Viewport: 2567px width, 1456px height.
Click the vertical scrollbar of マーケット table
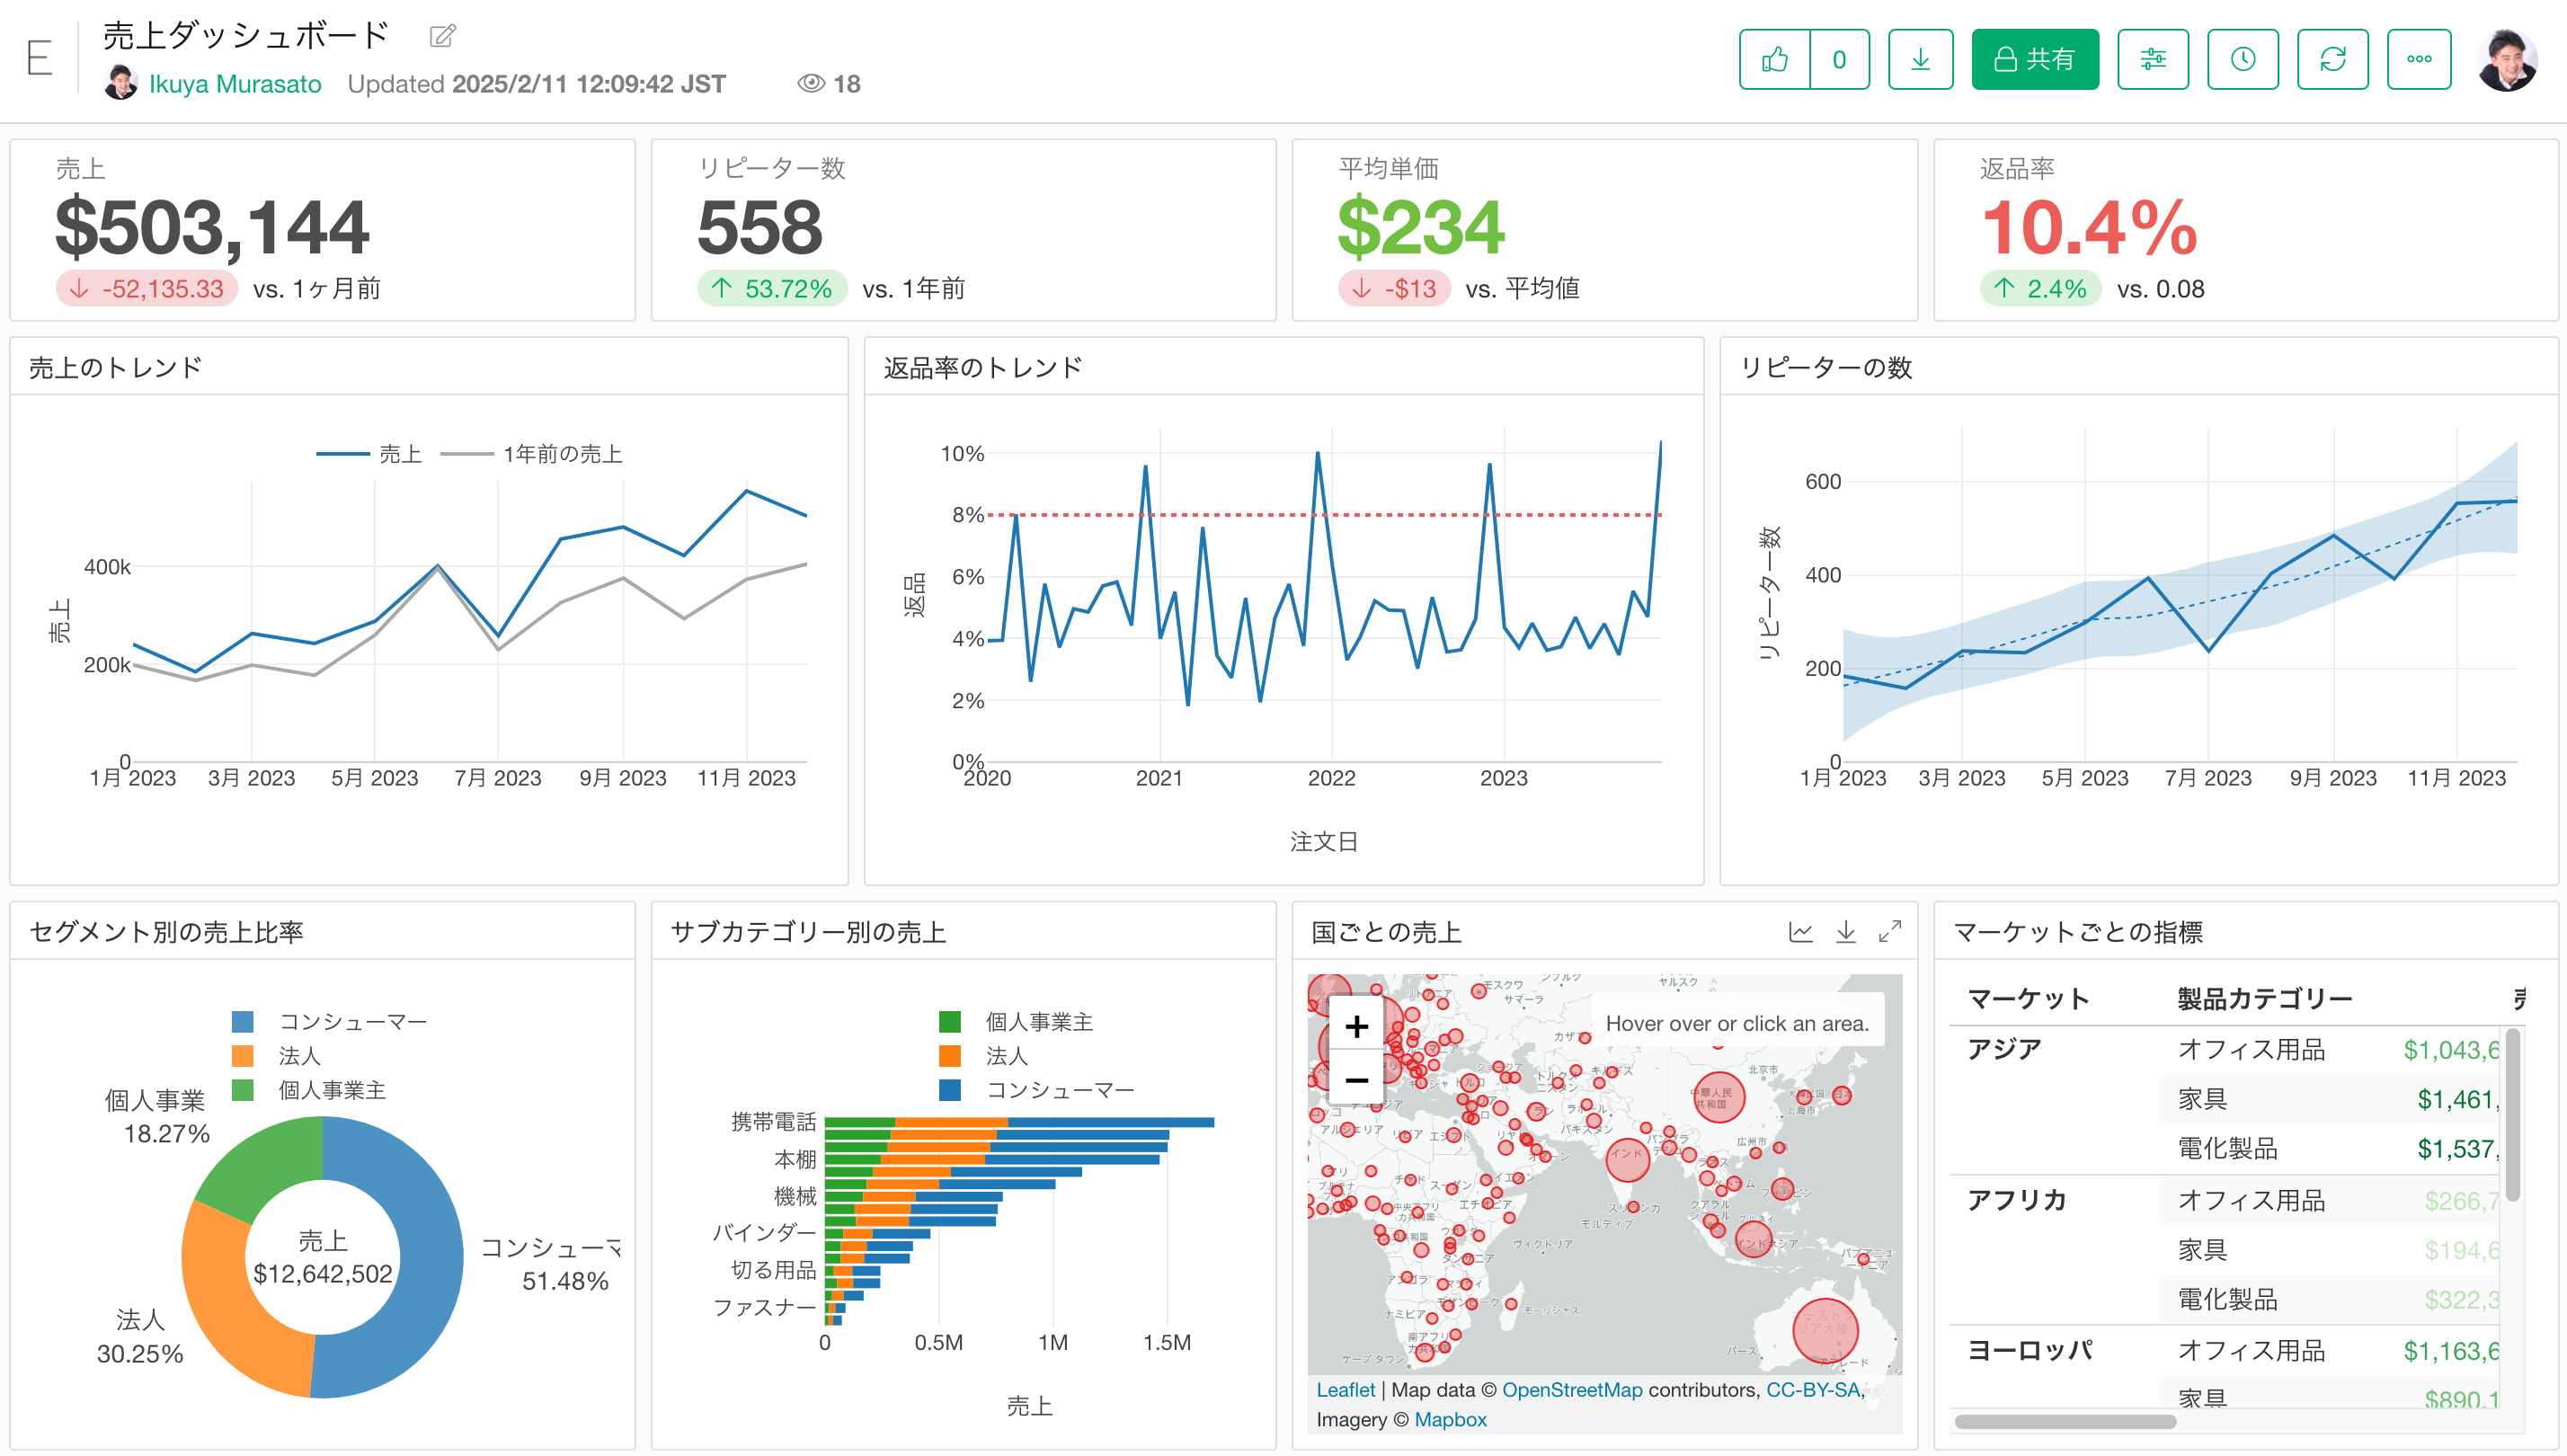[x=2513, y=1114]
